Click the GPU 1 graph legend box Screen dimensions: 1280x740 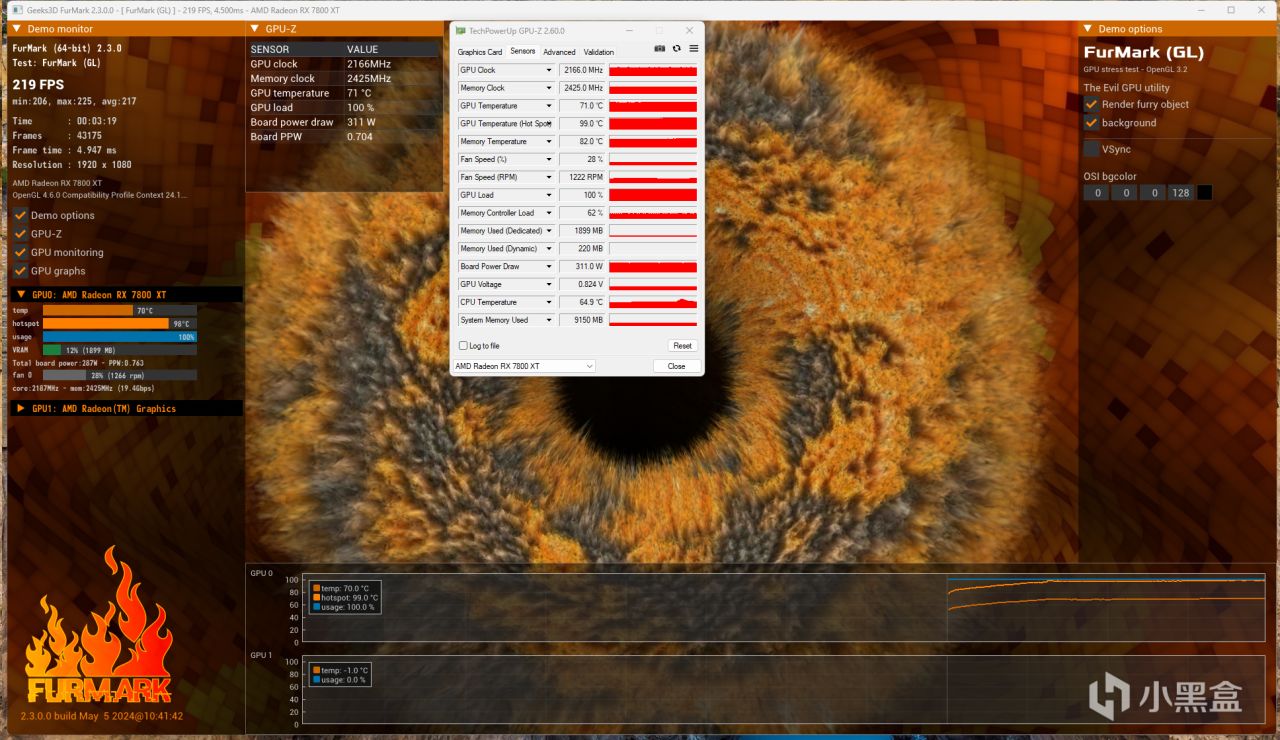[x=341, y=675]
